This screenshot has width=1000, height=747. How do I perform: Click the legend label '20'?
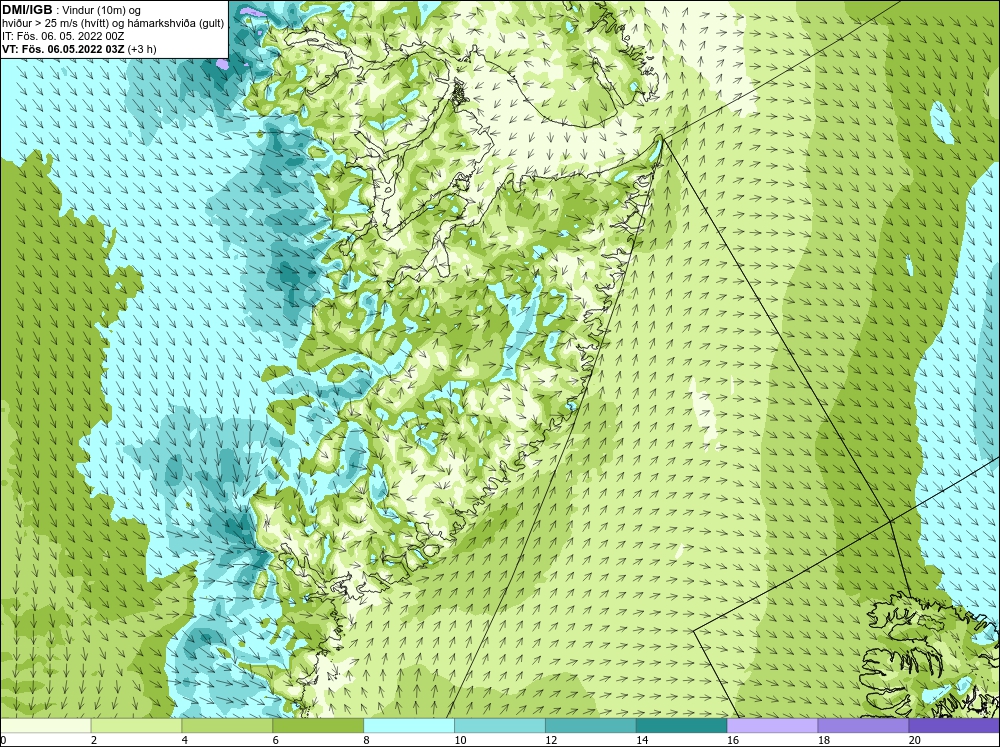click(915, 740)
